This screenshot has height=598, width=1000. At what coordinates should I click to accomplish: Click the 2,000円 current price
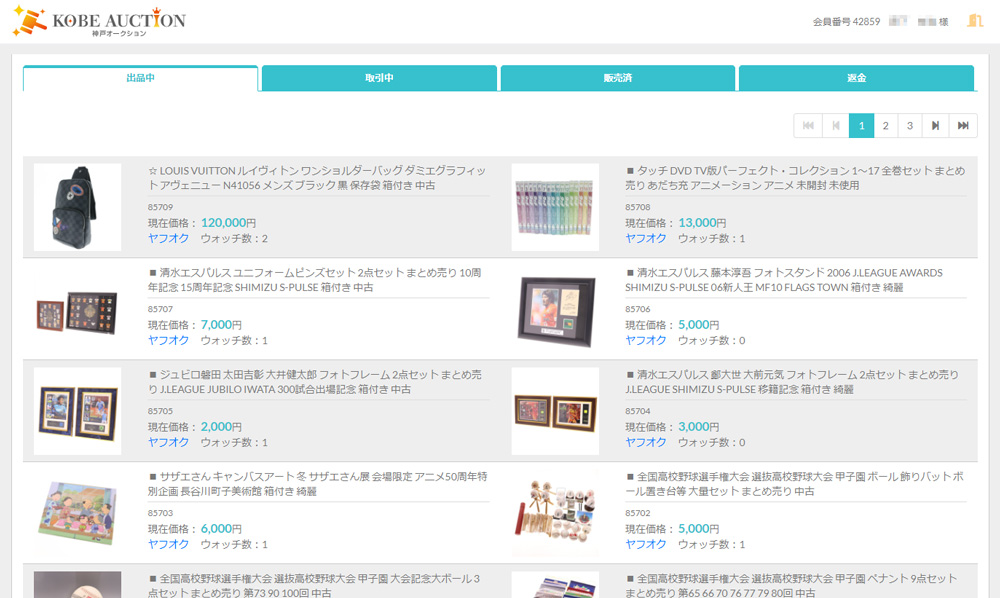(221, 427)
